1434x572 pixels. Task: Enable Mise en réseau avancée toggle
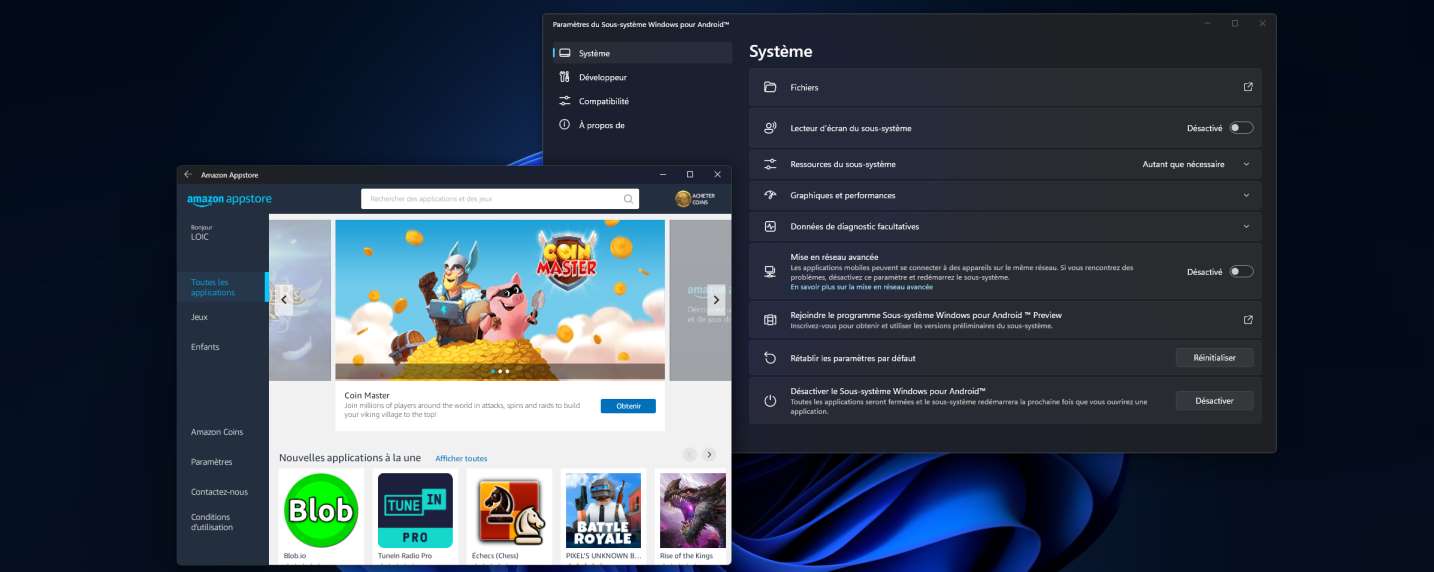[1241, 271]
